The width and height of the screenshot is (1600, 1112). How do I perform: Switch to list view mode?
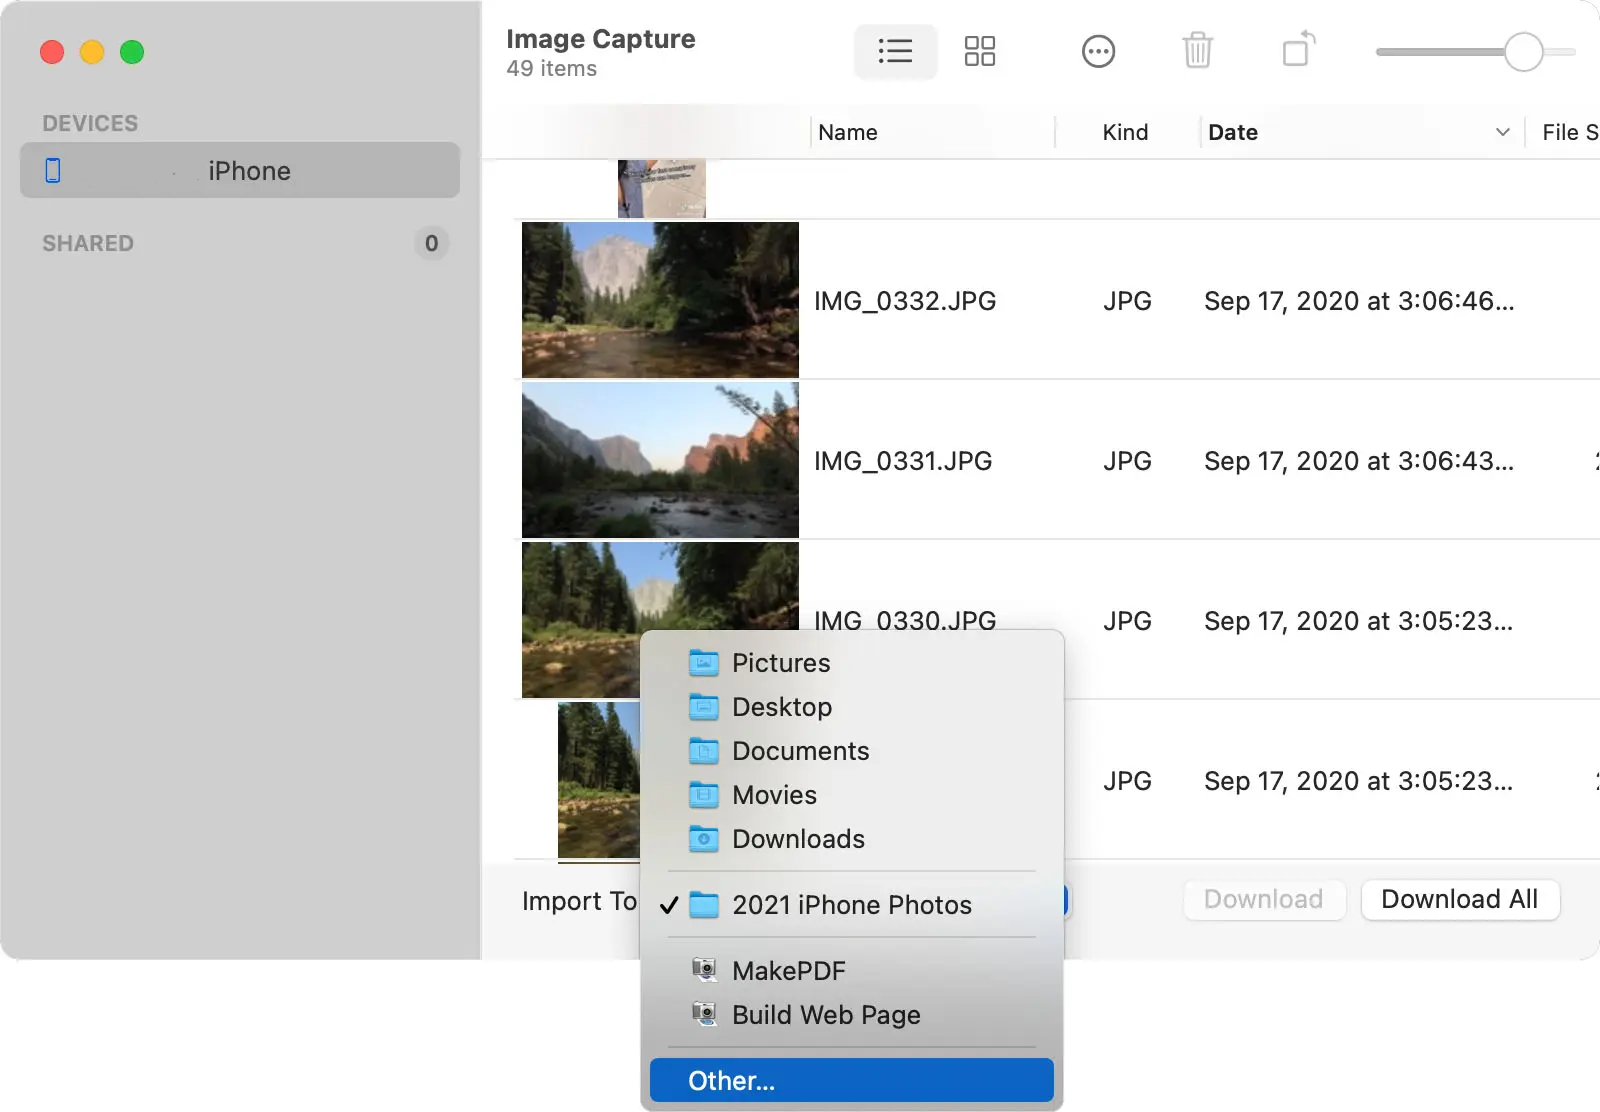(x=895, y=51)
